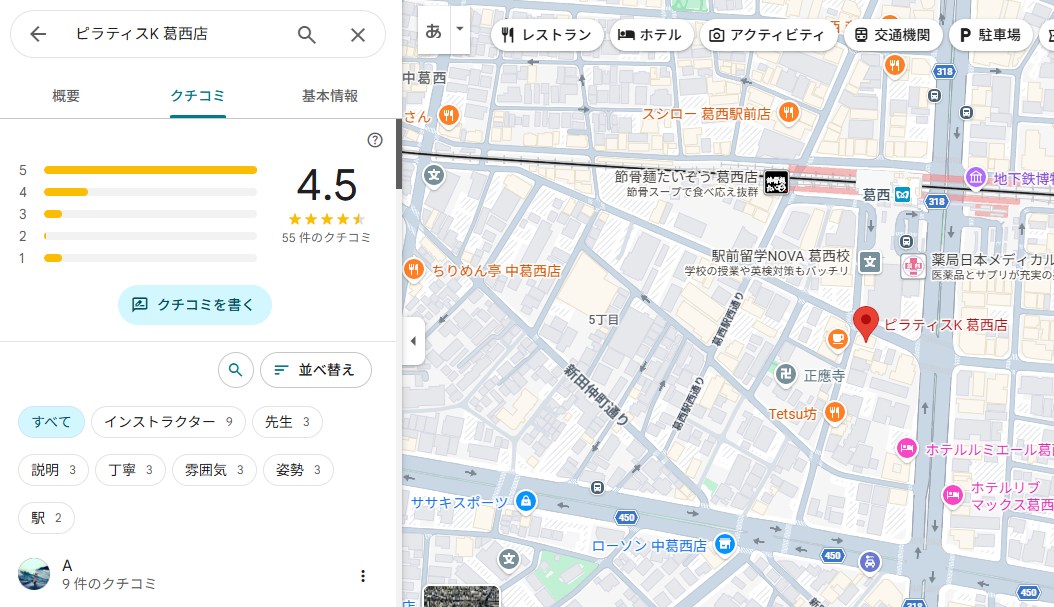Screen dimensions: 1054x607
Task: Click the back arrow in search box
Action: (38, 35)
